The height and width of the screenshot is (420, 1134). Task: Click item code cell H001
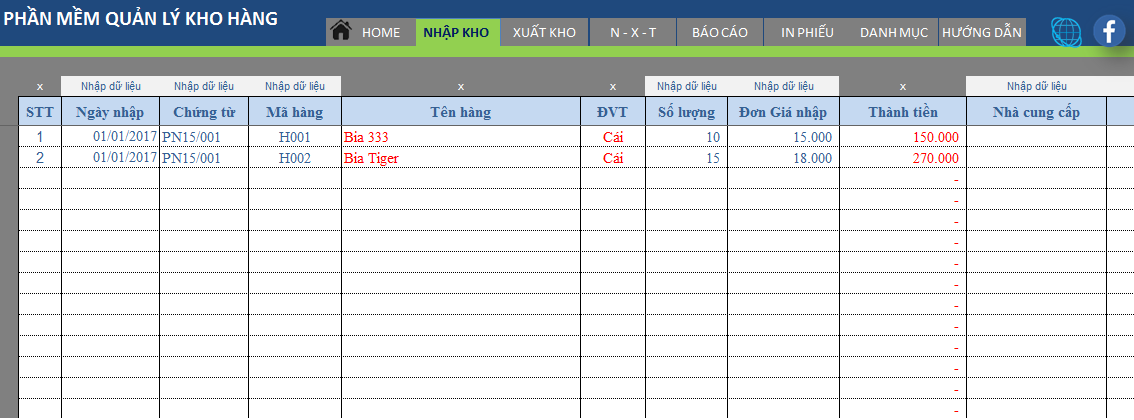[x=295, y=137]
